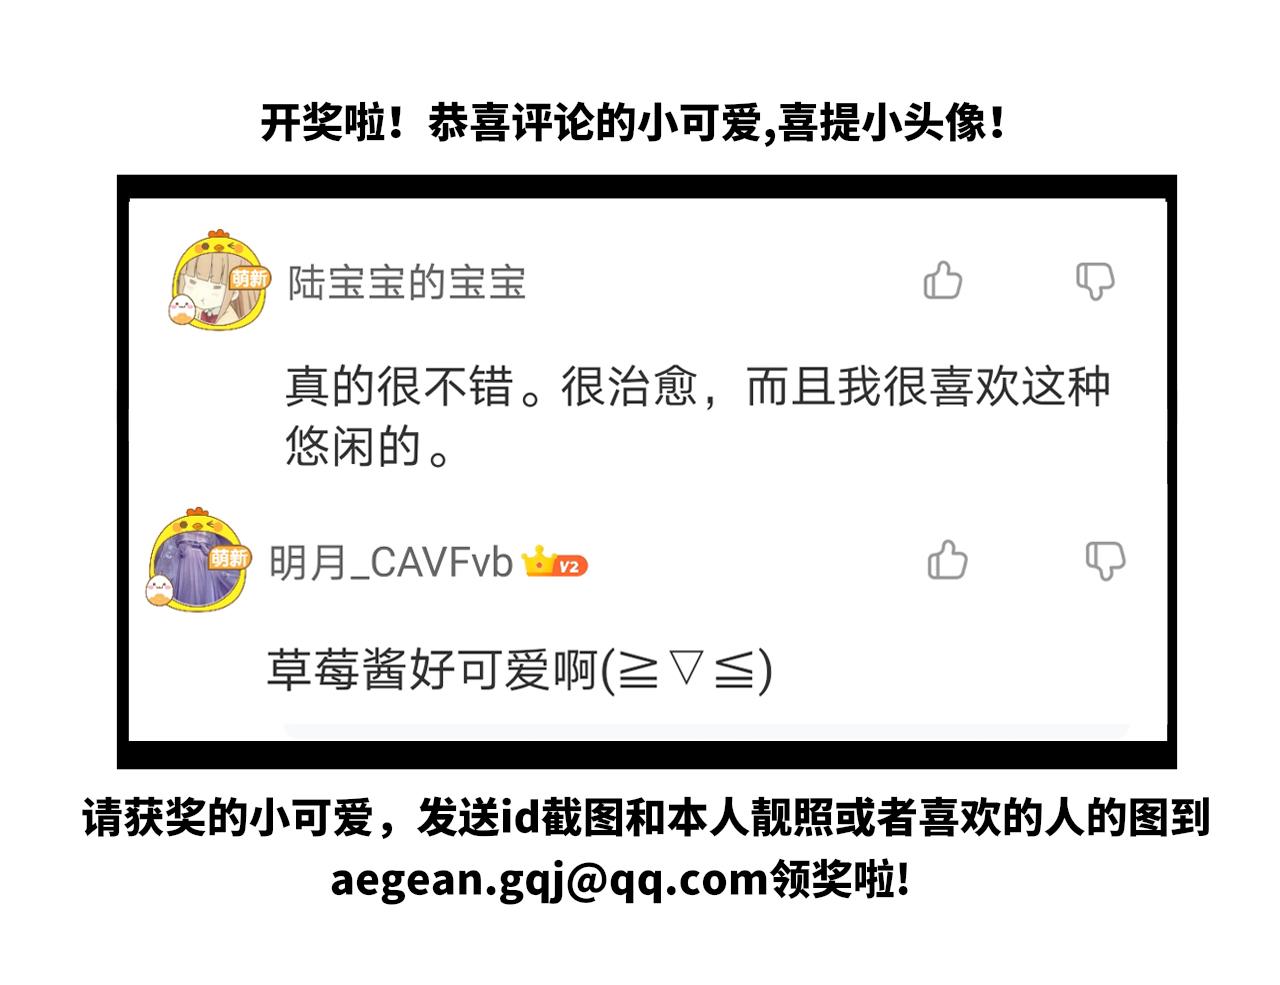Like the comment by 陆宝宝的宝宝
The width and height of the screenshot is (1280, 985).
[942, 281]
